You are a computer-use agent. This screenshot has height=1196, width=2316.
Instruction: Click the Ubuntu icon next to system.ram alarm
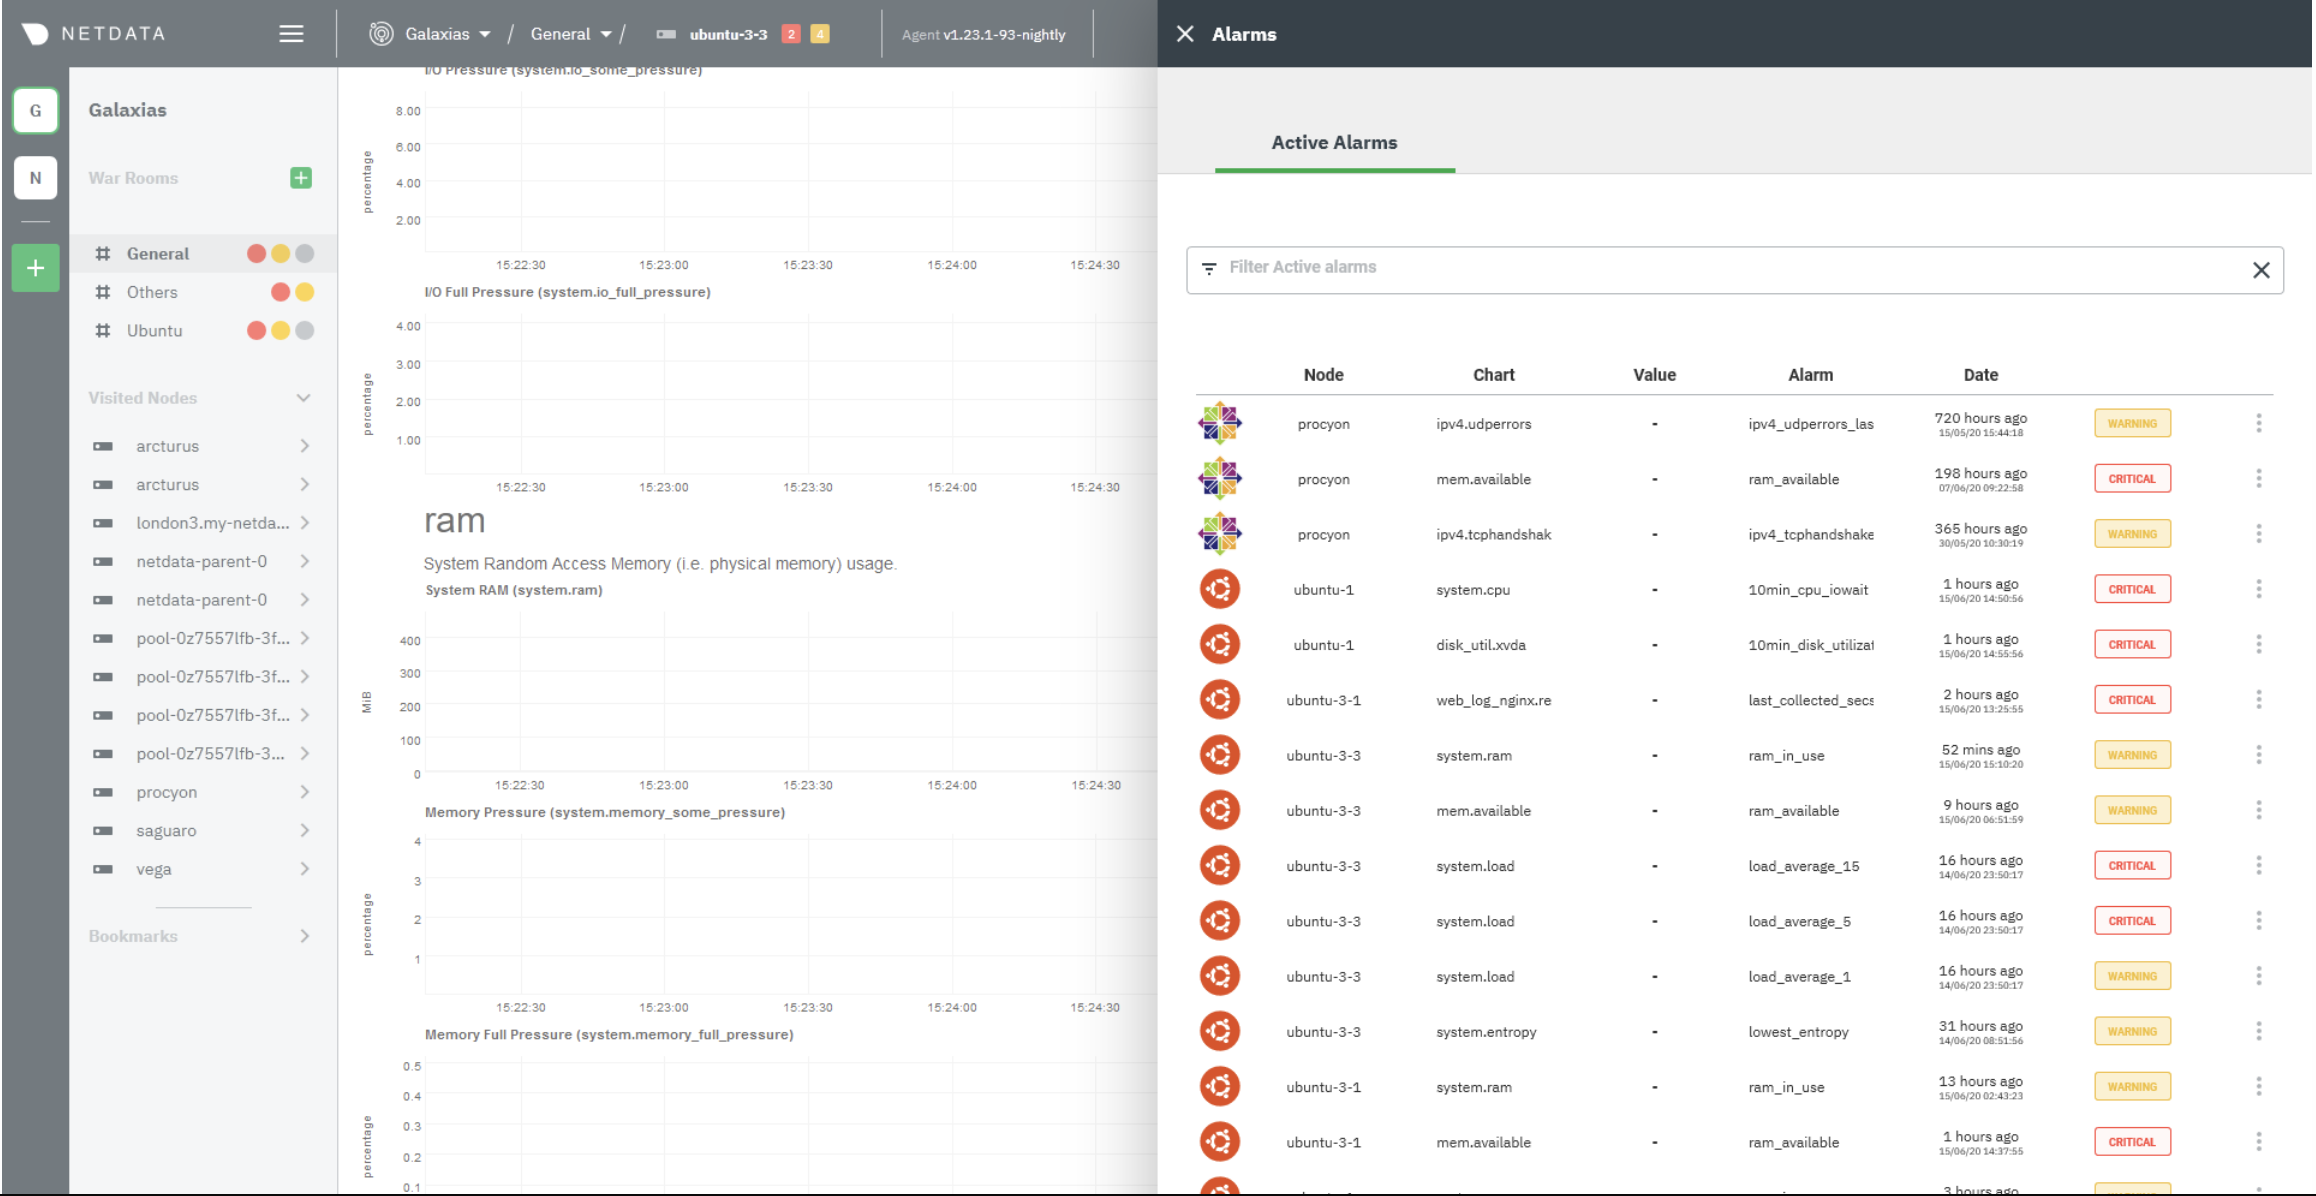click(x=1220, y=754)
